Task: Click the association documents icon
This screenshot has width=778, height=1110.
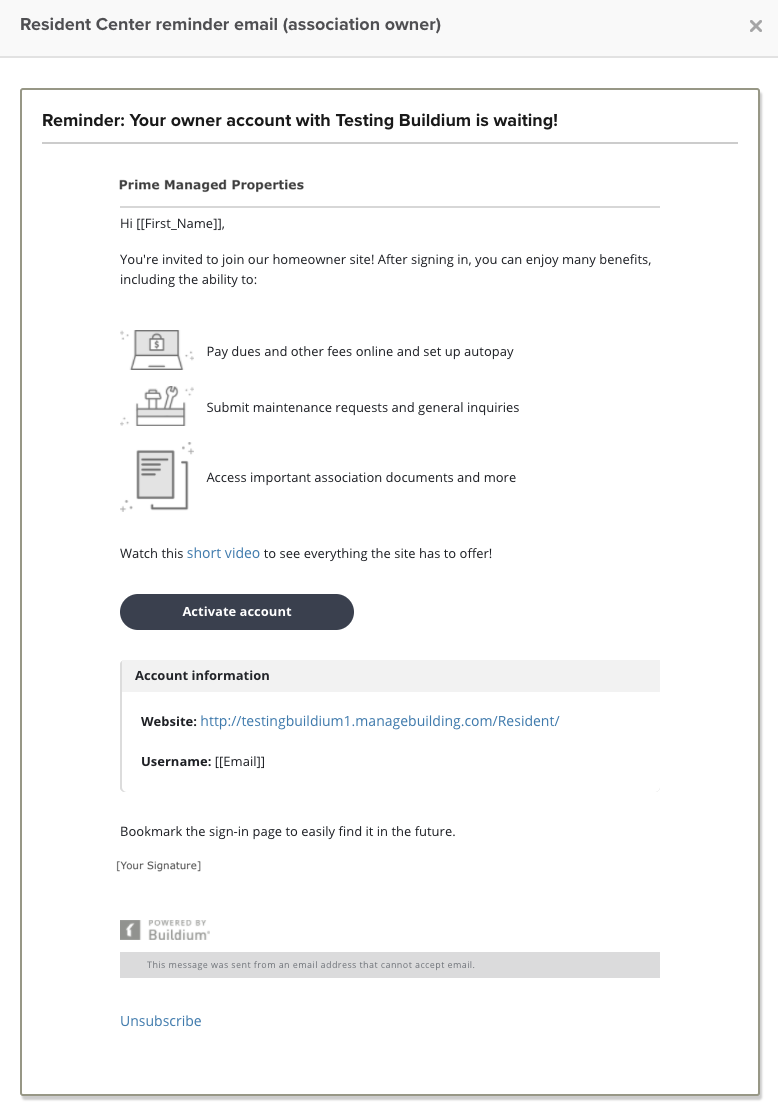Action: point(157,476)
